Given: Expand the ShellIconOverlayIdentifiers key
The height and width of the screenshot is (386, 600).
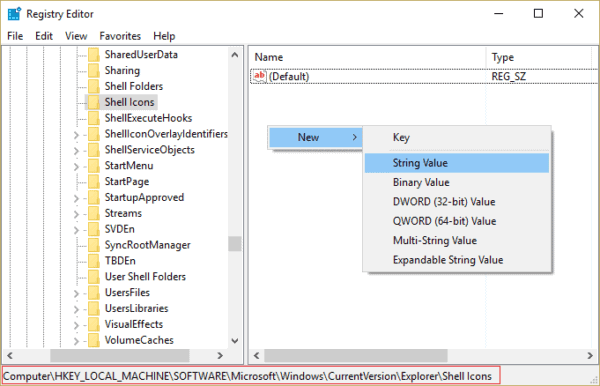Looking at the screenshot, I should point(76,135).
